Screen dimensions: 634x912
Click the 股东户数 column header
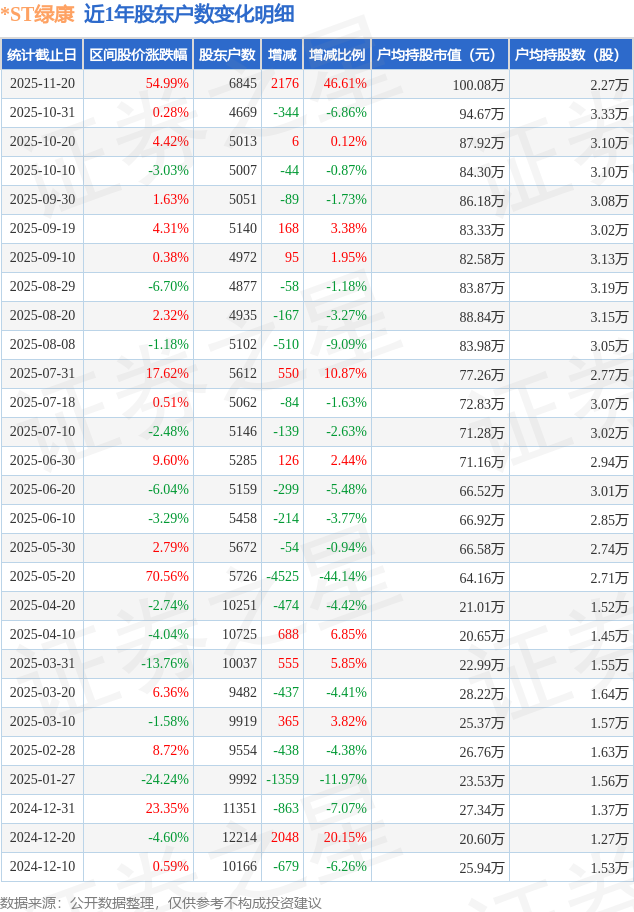click(x=227, y=55)
